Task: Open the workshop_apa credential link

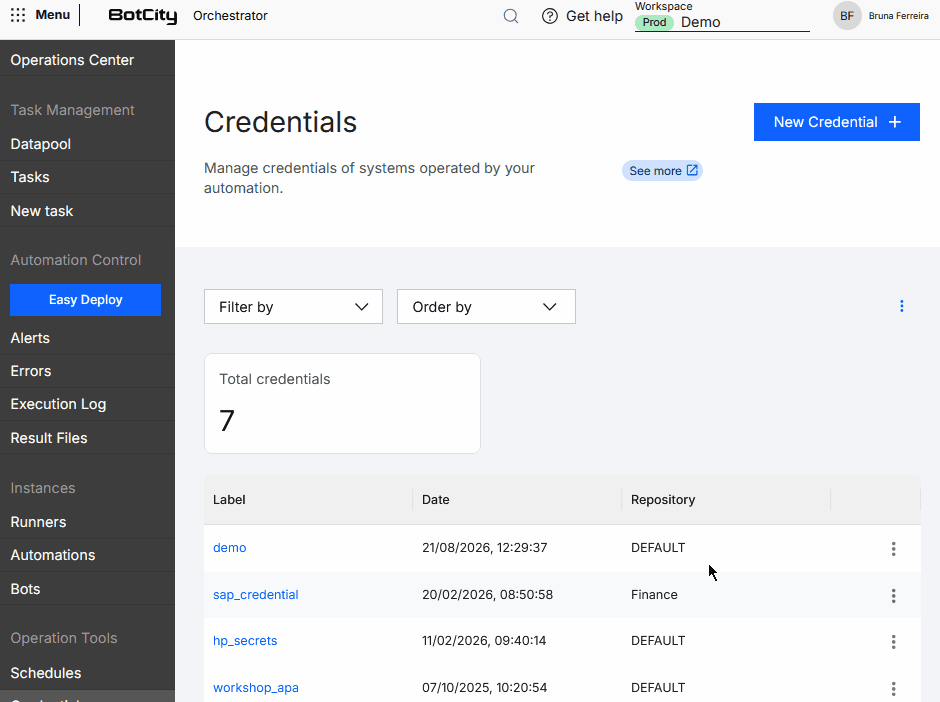Action: (256, 688)
